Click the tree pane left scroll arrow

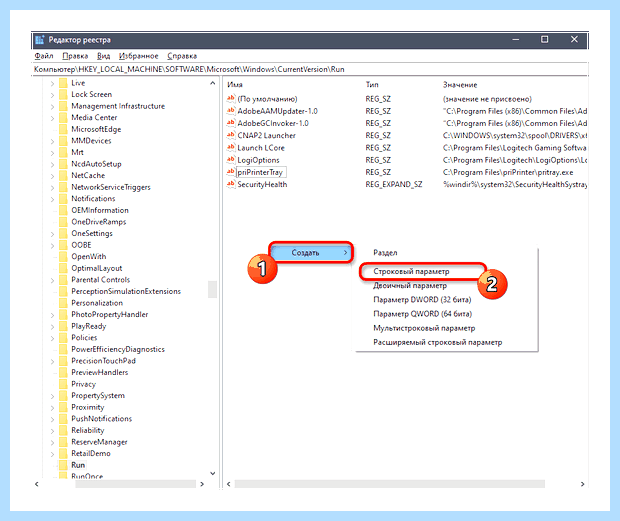pyautogui.click(x=37, y=484)
